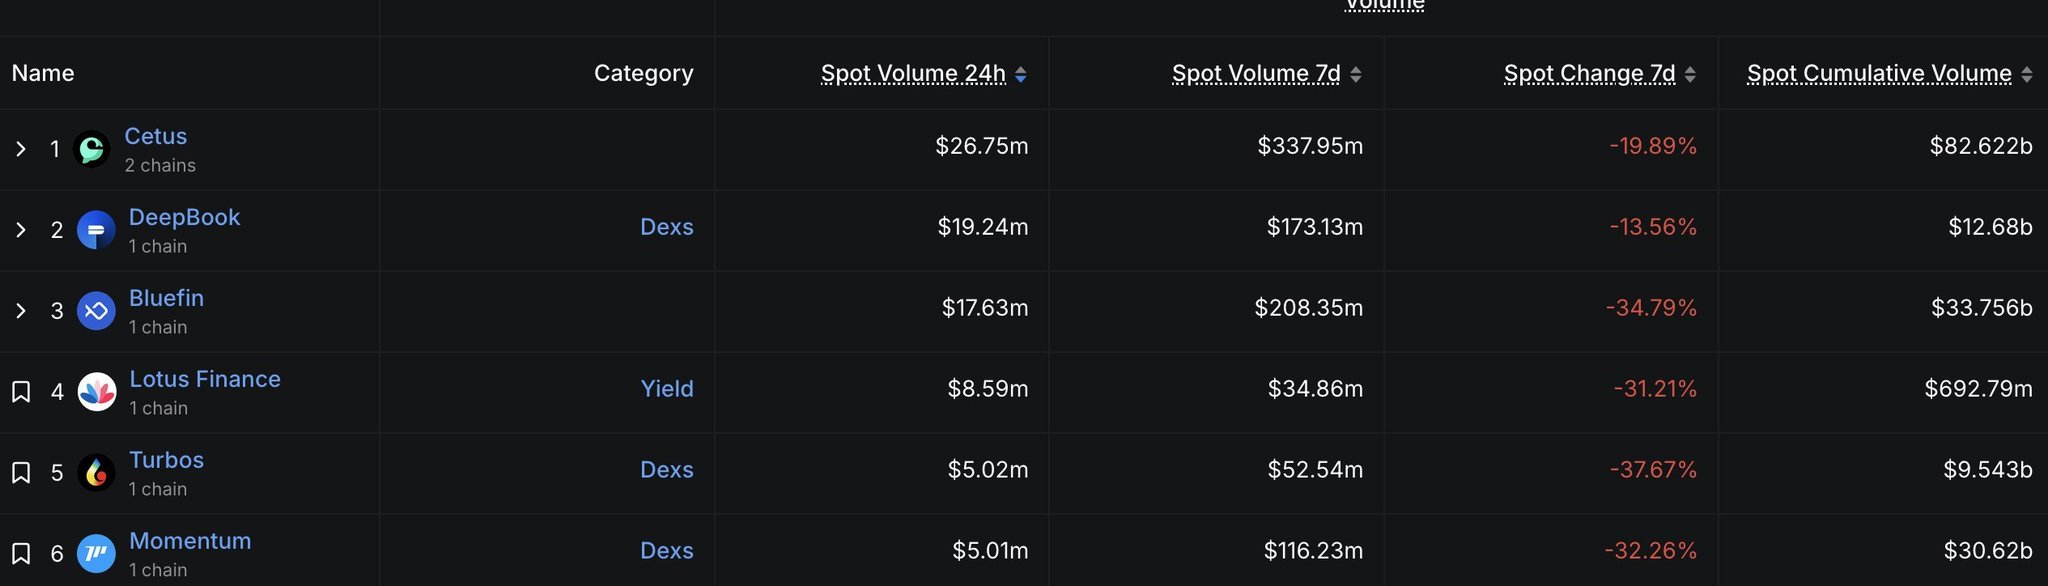Bookmark the Turbos protocol row
This screenshot has width=2048, height=586.
[x=21, y=473]
